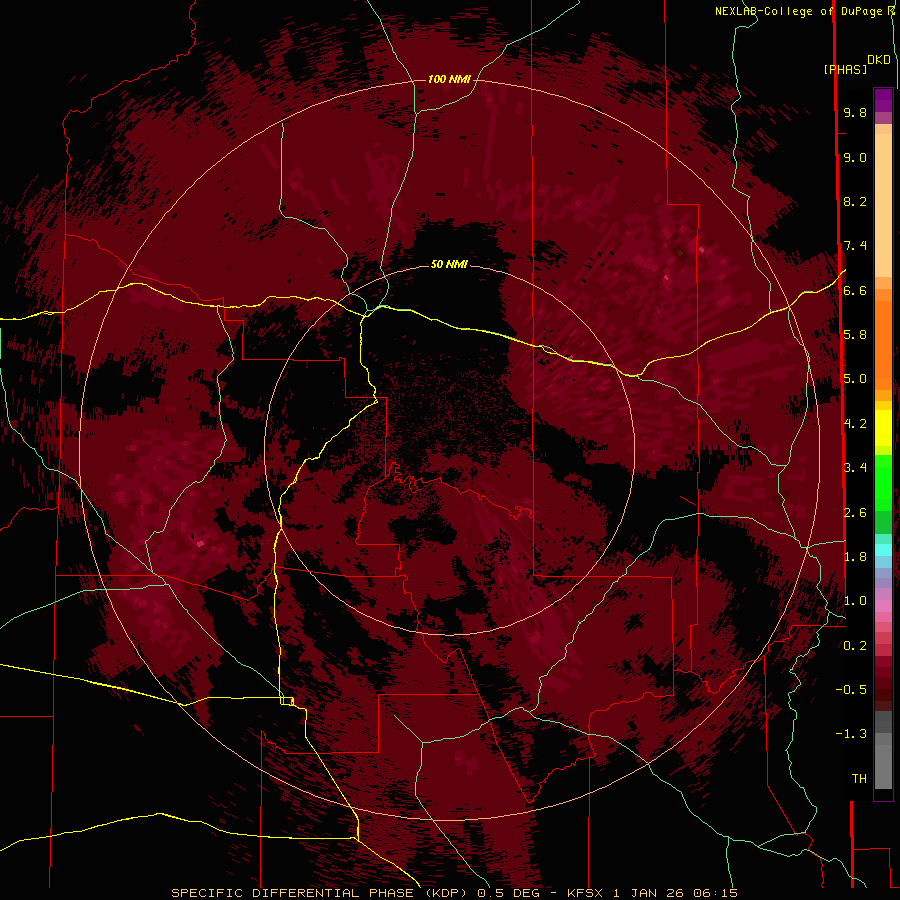The width and height of the screenshot is (900, 900).
Task: Click the 8.2 value on the scale
Action: pyautogui.click(x=855, y=201)
